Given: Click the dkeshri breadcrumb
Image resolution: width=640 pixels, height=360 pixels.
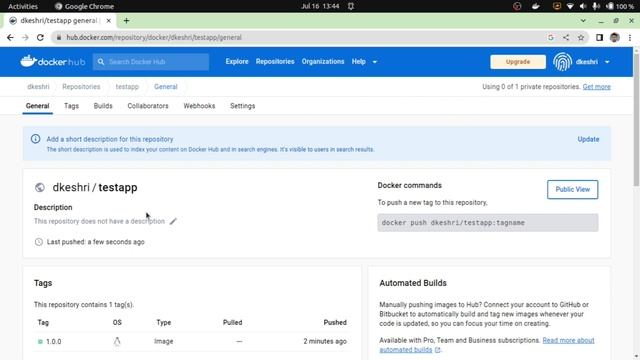Looking at the screenshot, I should (38, 87).
